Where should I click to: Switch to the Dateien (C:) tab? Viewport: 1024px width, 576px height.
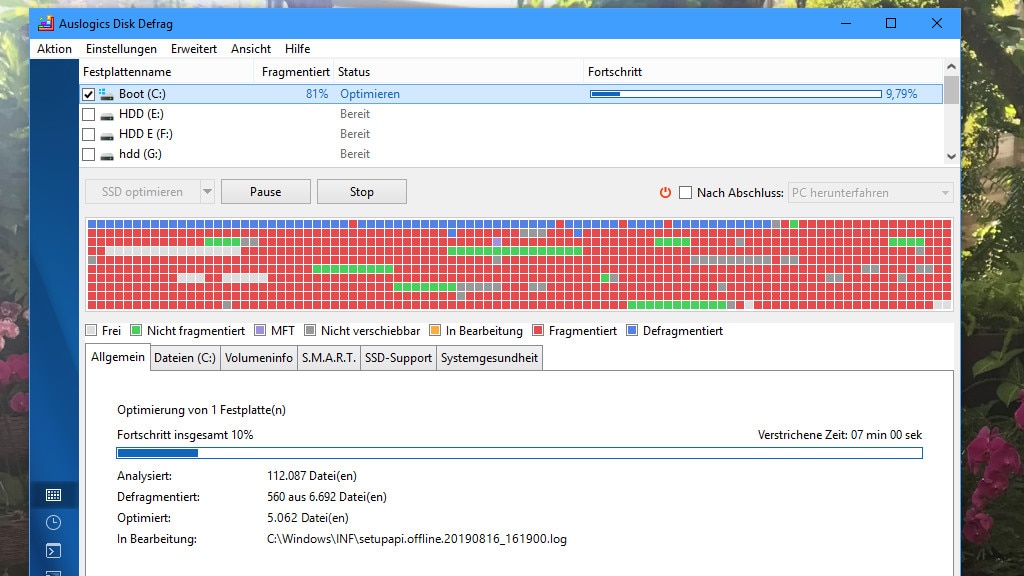185,358
